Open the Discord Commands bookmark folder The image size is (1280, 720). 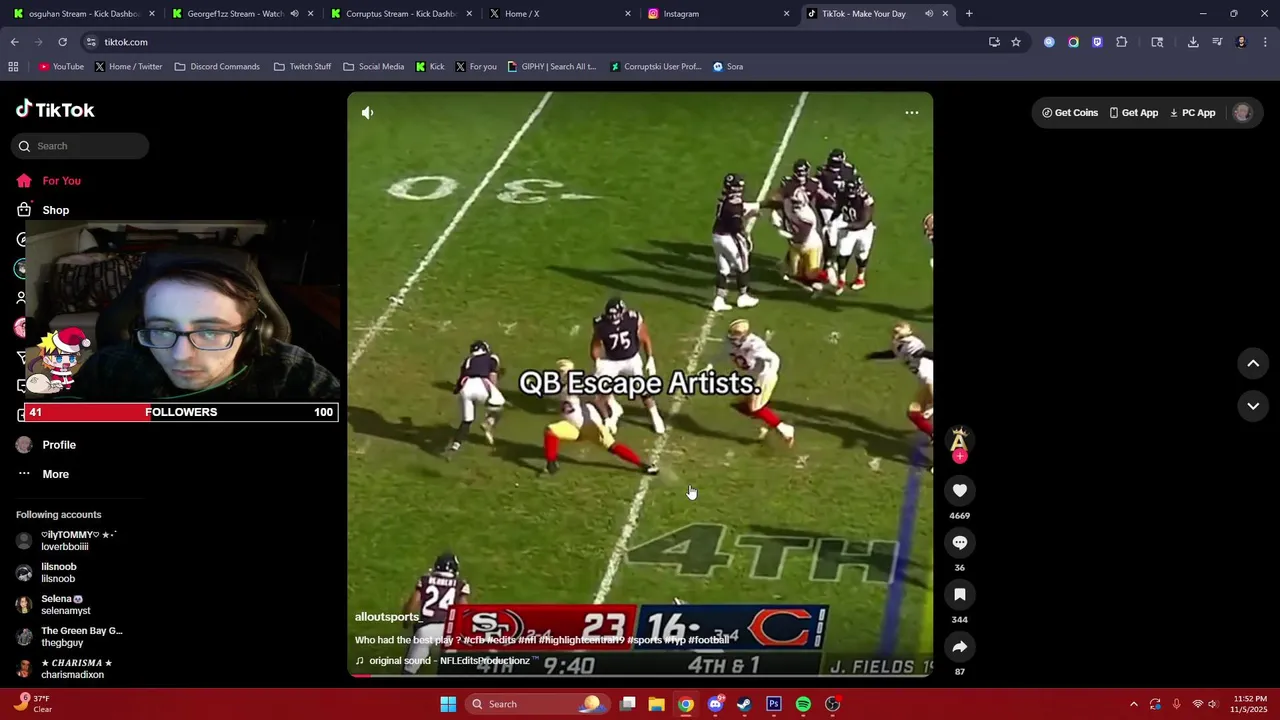click(217, 67)
